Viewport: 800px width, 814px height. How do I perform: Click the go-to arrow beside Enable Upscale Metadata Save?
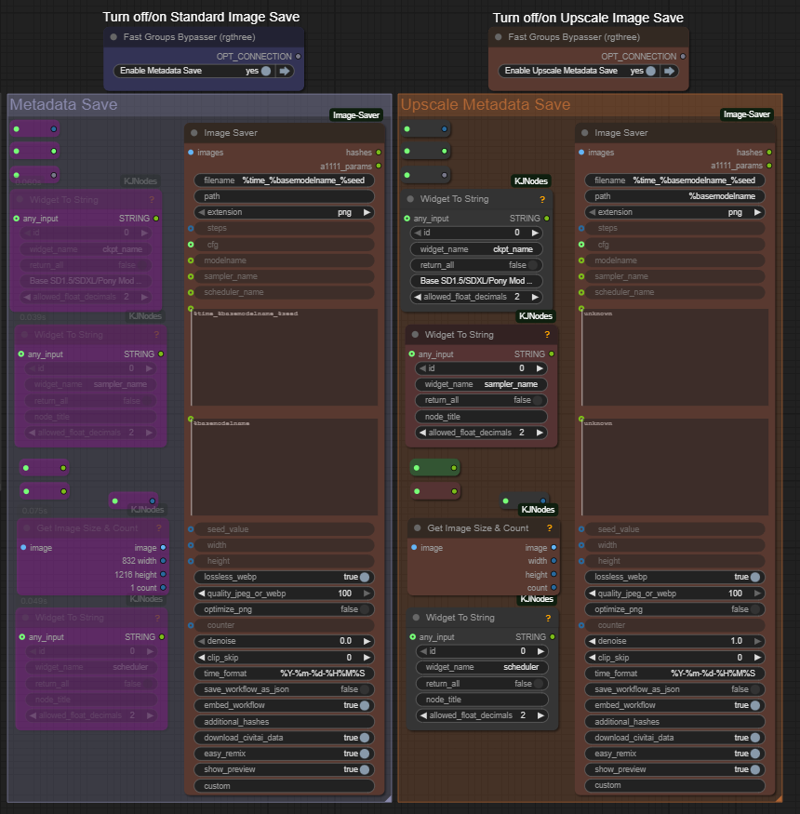[669, 71]
